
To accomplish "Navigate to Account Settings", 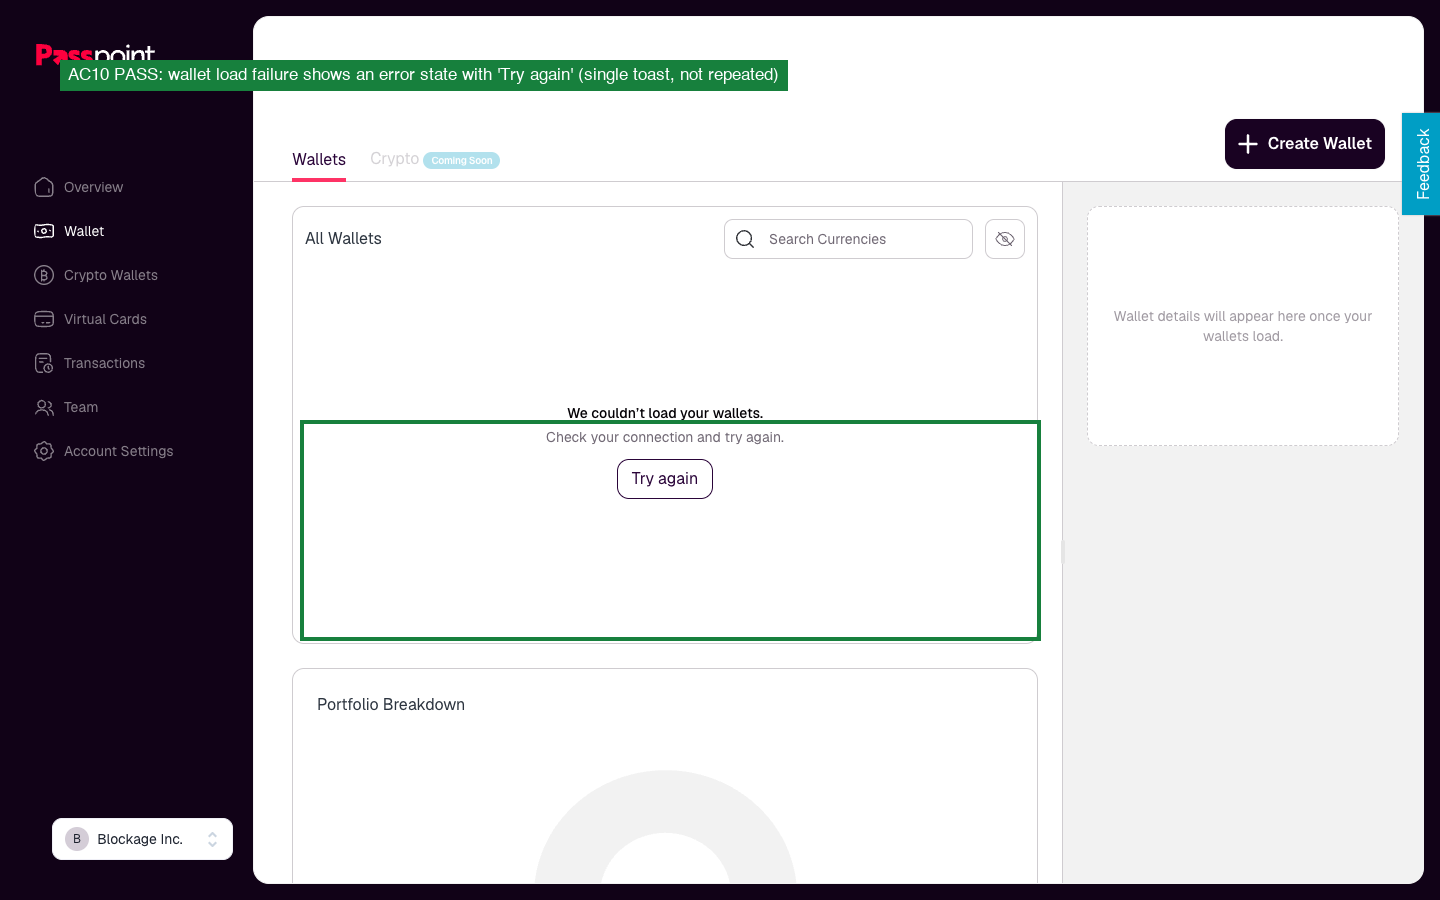I will [x=118, y=451].
